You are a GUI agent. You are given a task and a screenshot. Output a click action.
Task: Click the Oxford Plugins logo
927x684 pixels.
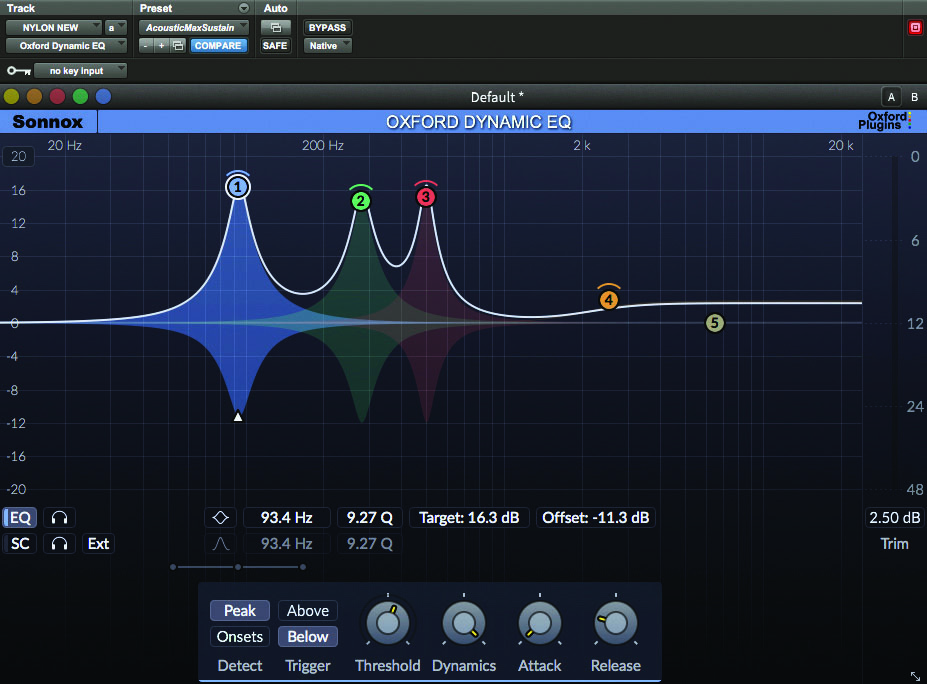tap(884, 121)
